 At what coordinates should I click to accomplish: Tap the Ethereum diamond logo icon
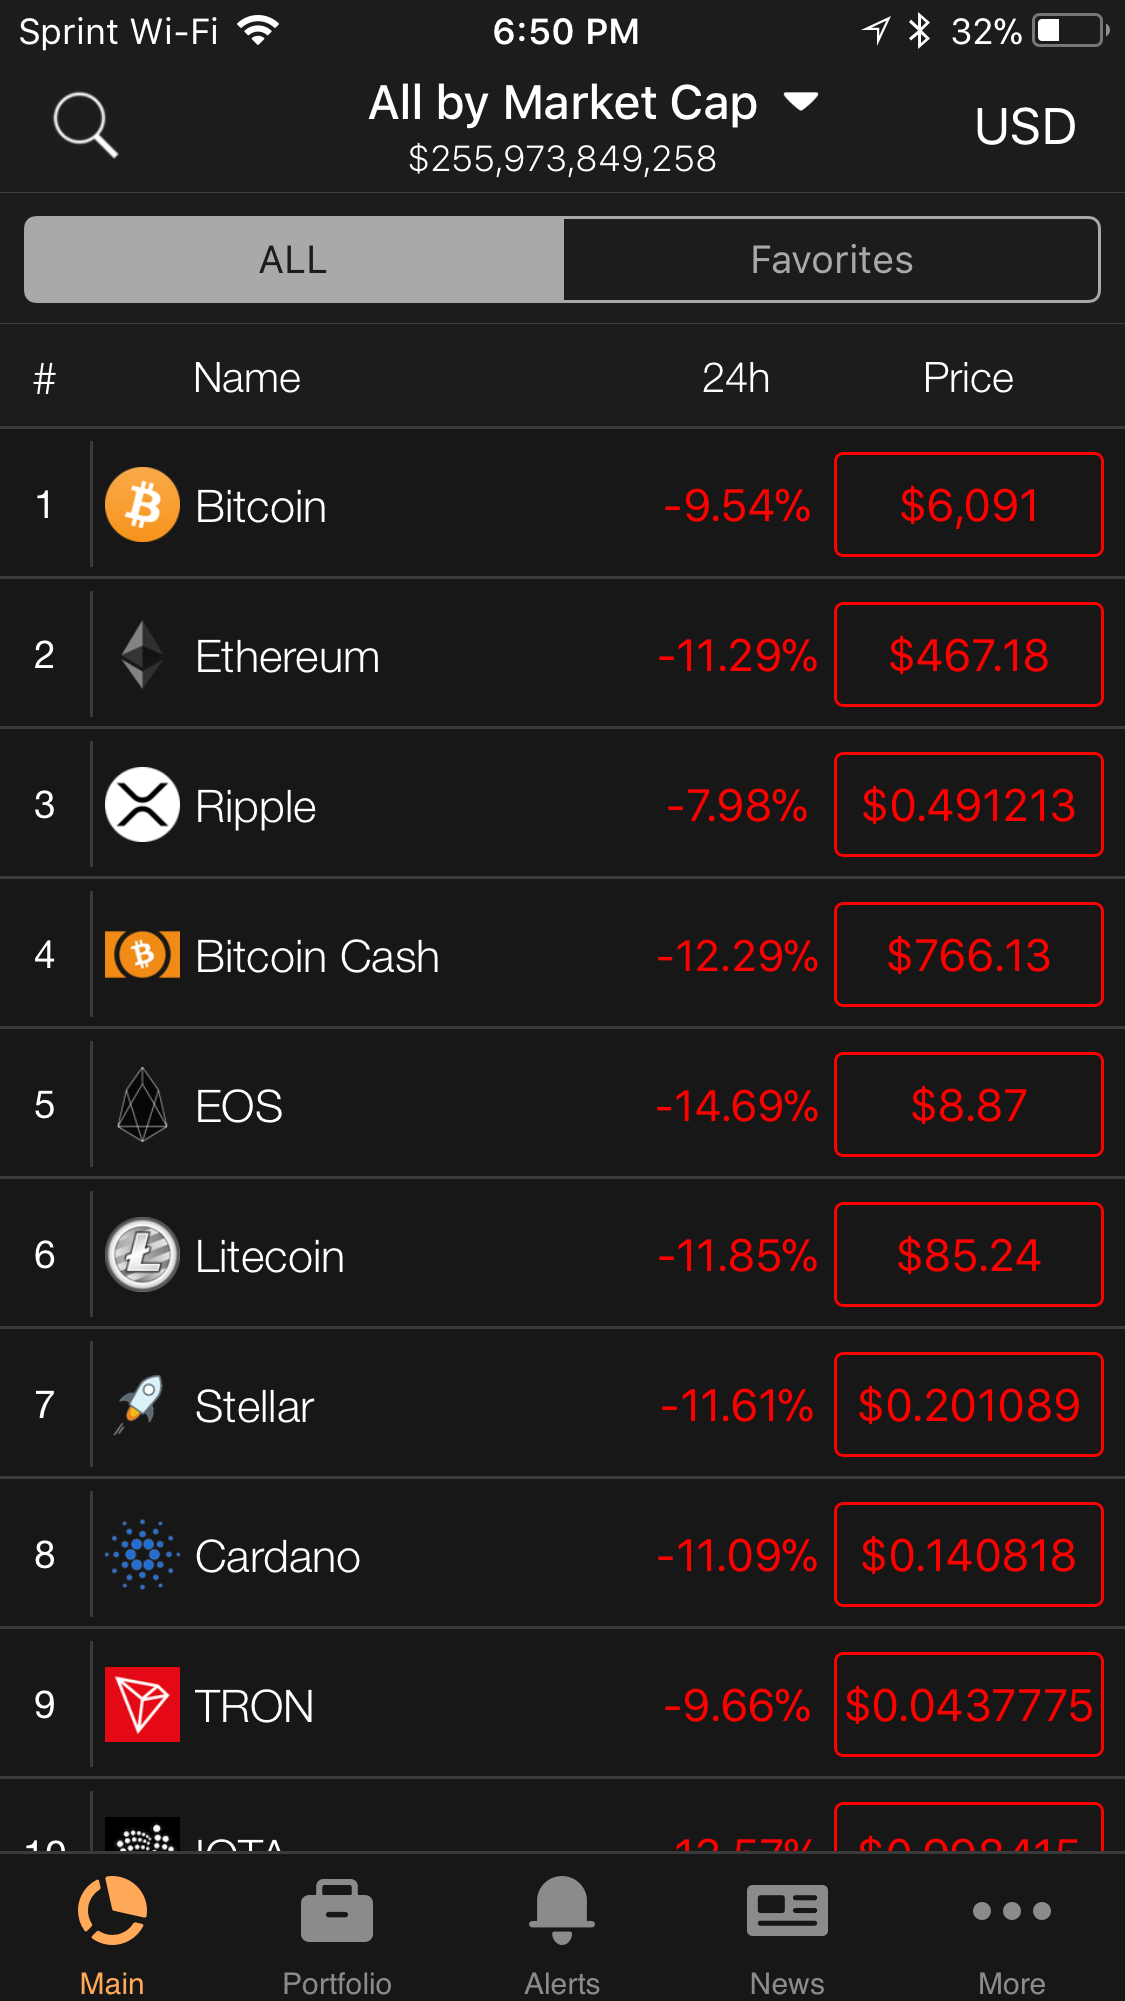click(142, 655)
